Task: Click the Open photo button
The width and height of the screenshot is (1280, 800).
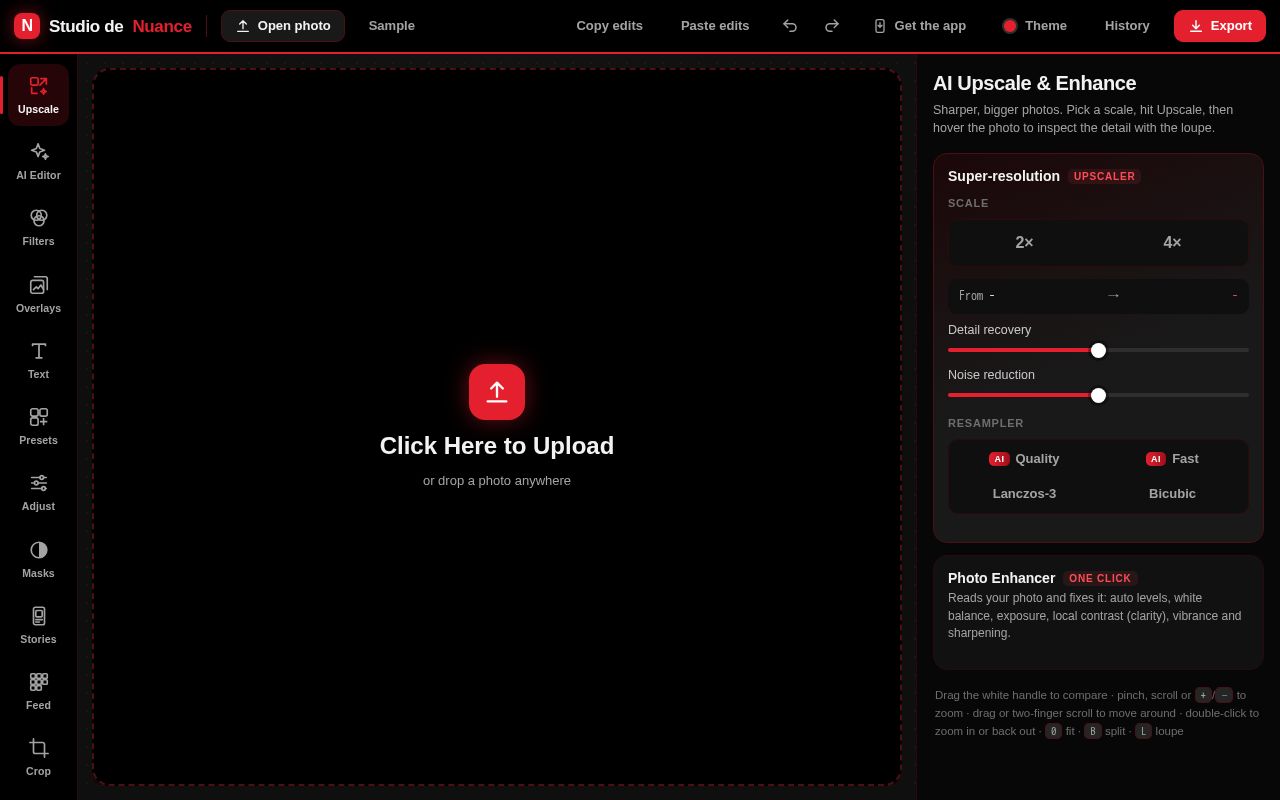Action: point(283,26)
